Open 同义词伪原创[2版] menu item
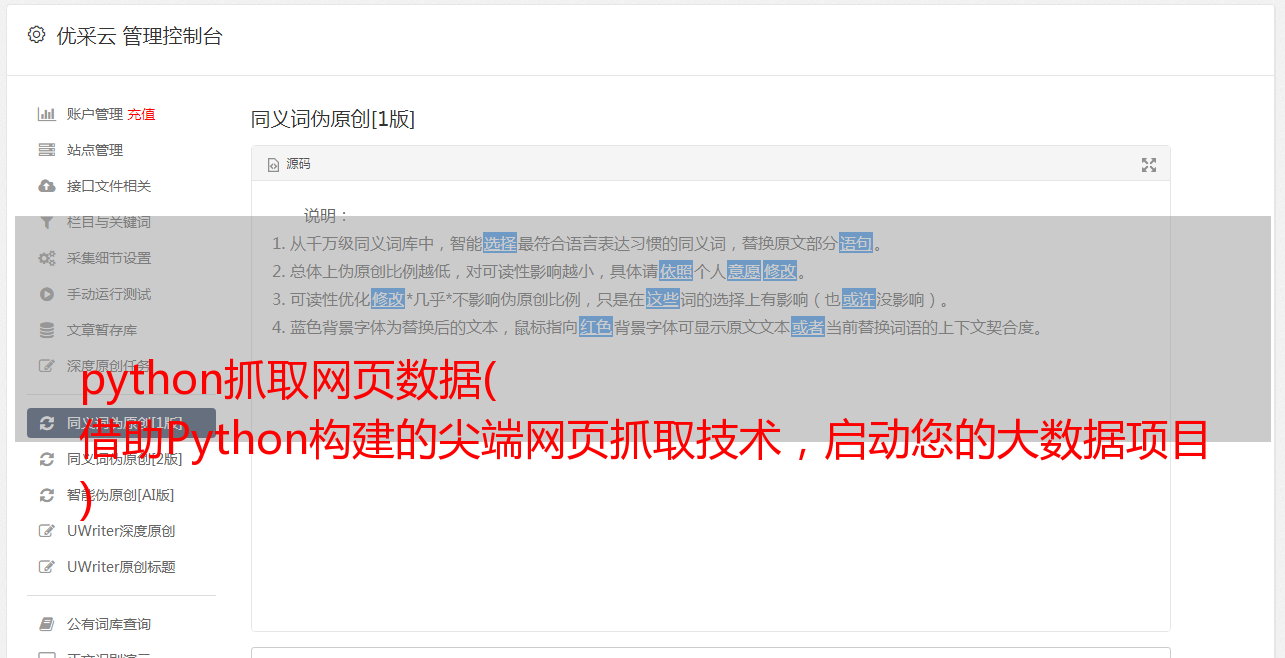 pyautogui.click(x=121, y=459)
